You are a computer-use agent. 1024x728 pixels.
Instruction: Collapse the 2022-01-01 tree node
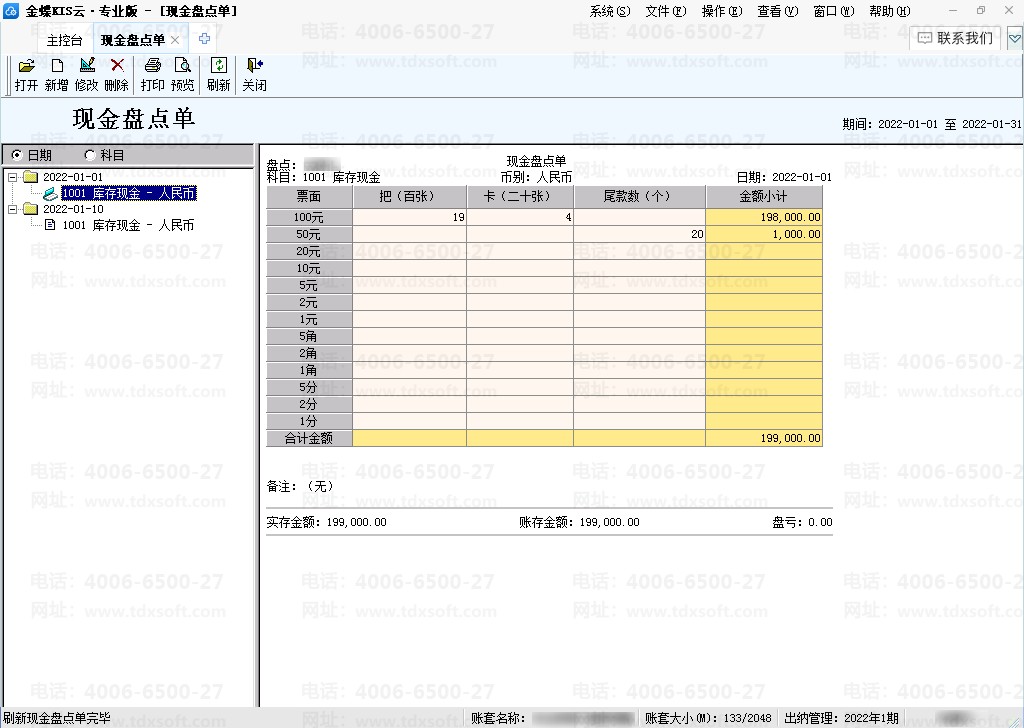pyautogui.click(x=12, y=177)
